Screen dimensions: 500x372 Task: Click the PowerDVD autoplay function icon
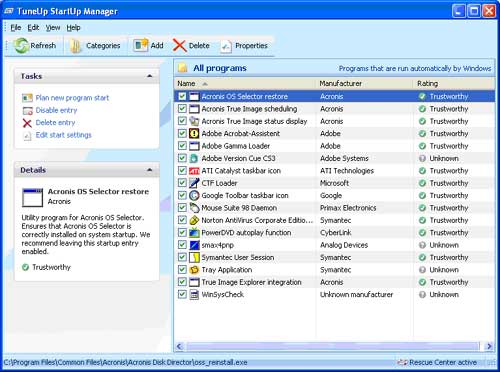click(x=194, y=232)
